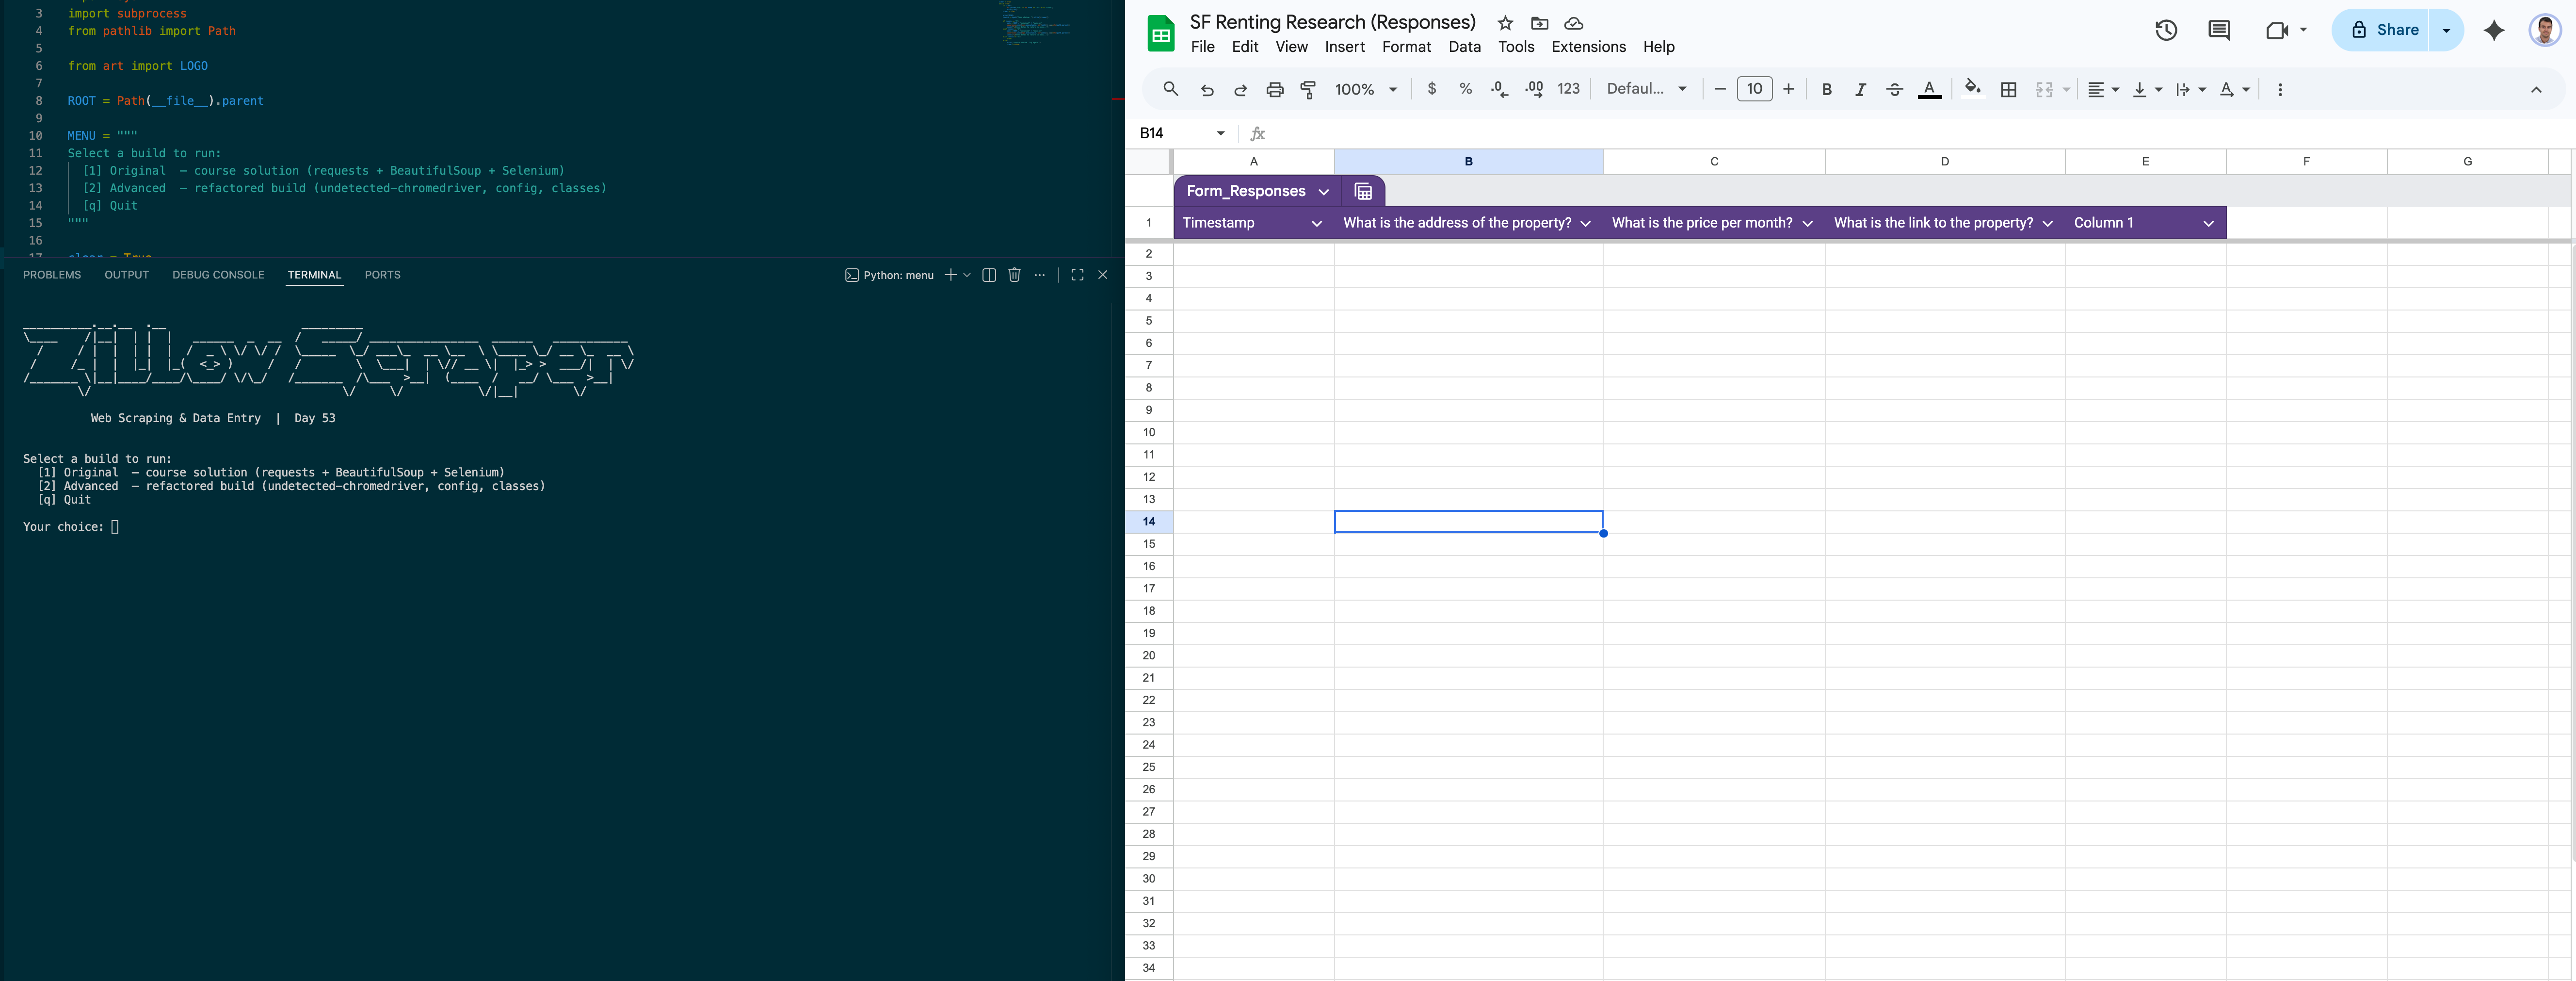Open more number formats (123)
Viewport: 2576px width, 981px height.
(1568, 89)
